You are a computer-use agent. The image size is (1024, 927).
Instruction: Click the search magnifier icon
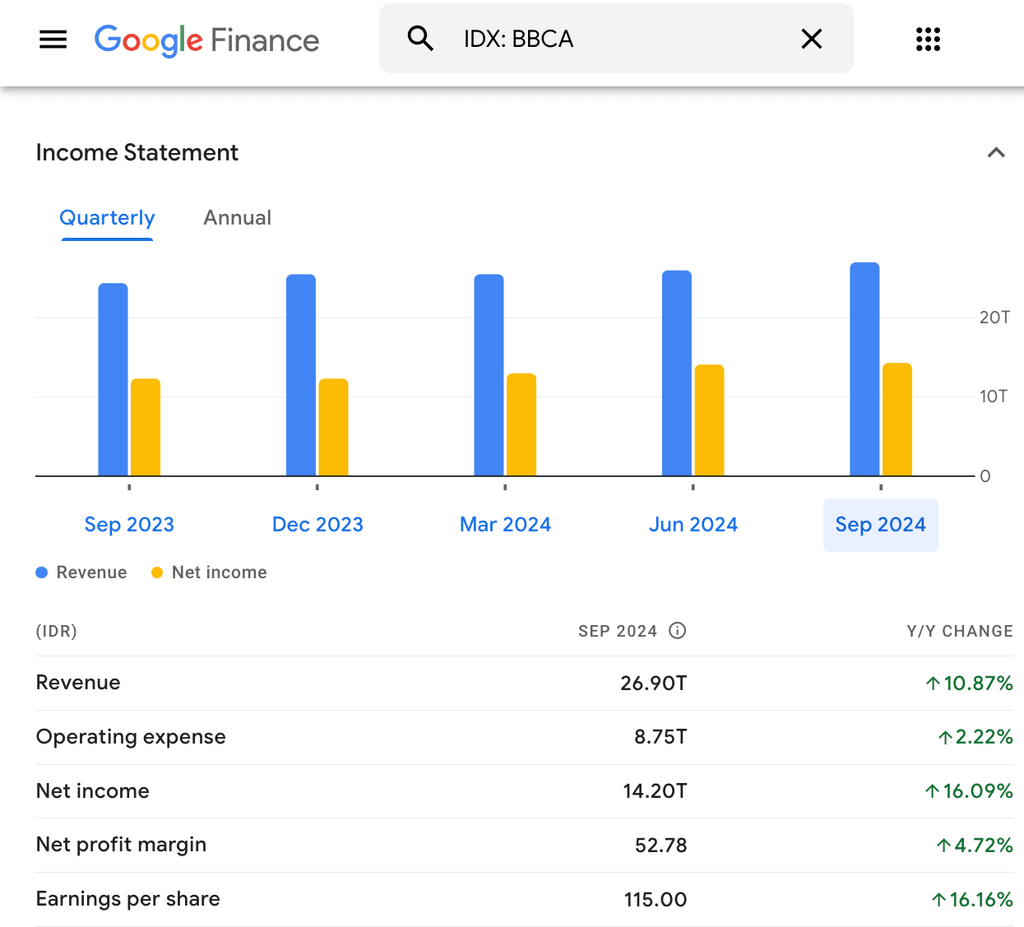tap(420, 38)
